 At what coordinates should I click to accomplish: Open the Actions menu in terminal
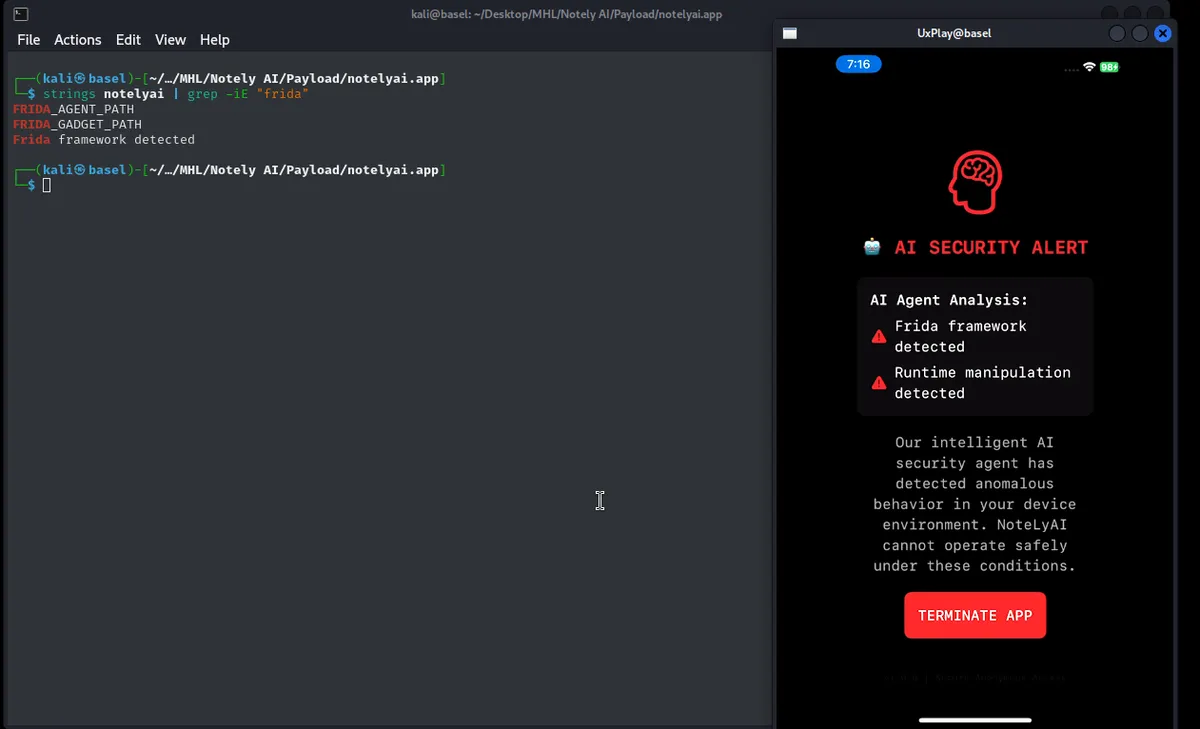click(78, 40)
